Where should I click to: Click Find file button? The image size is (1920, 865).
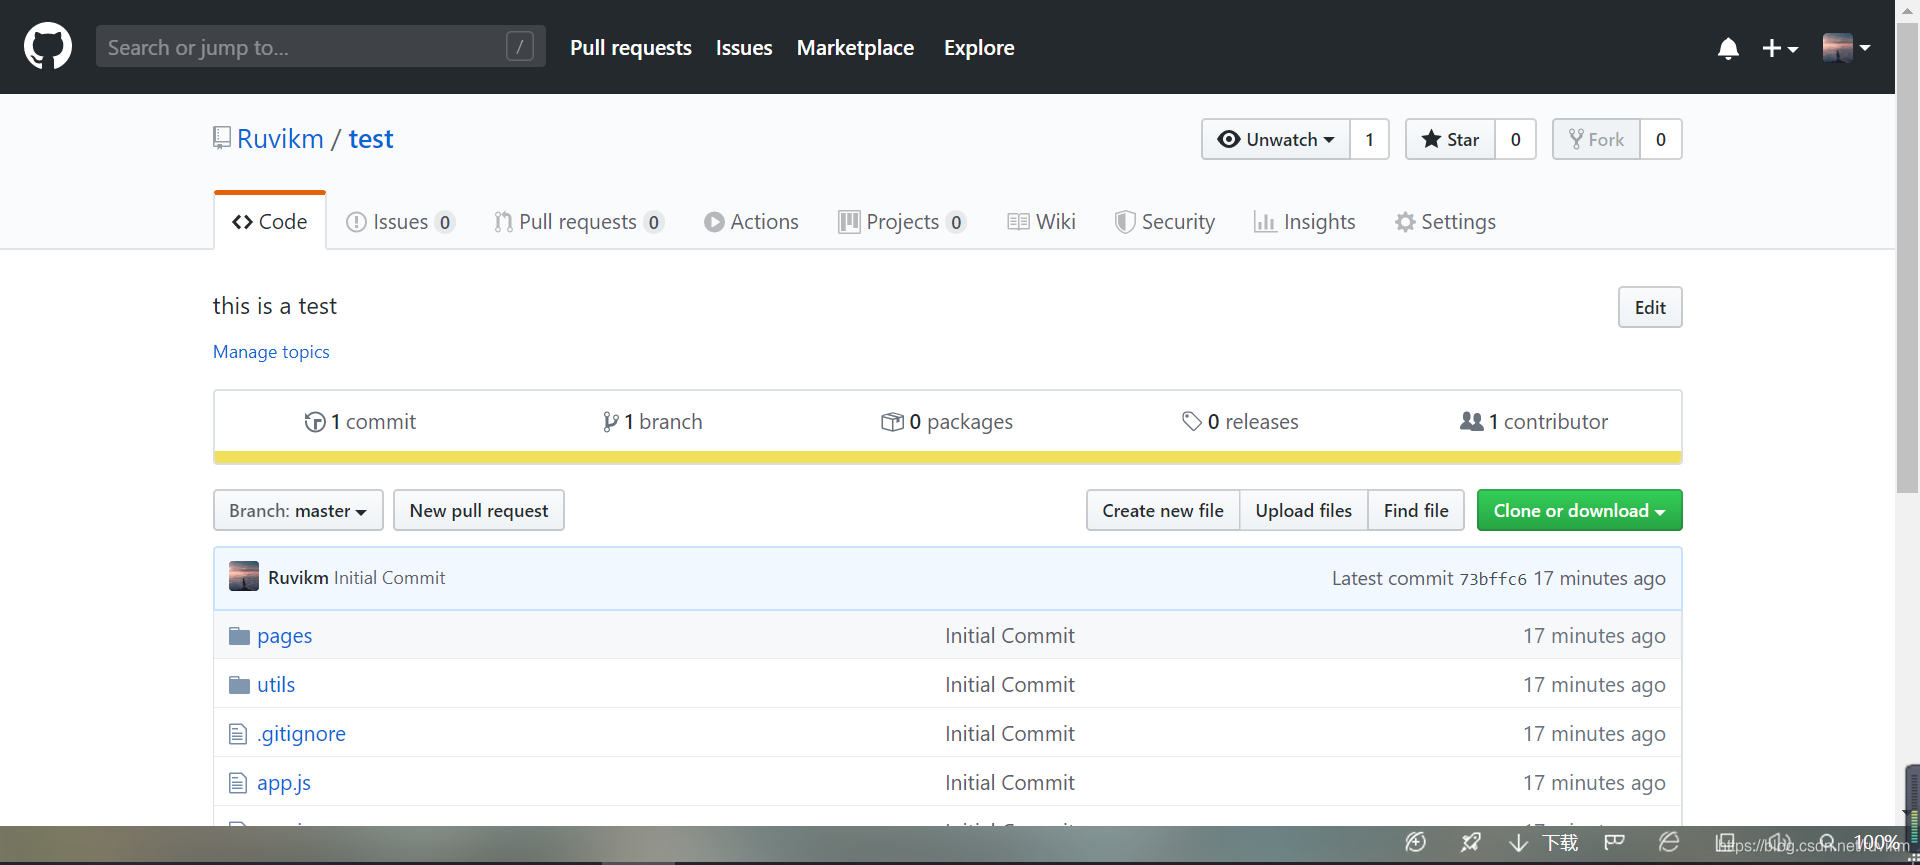(1416, 510)
